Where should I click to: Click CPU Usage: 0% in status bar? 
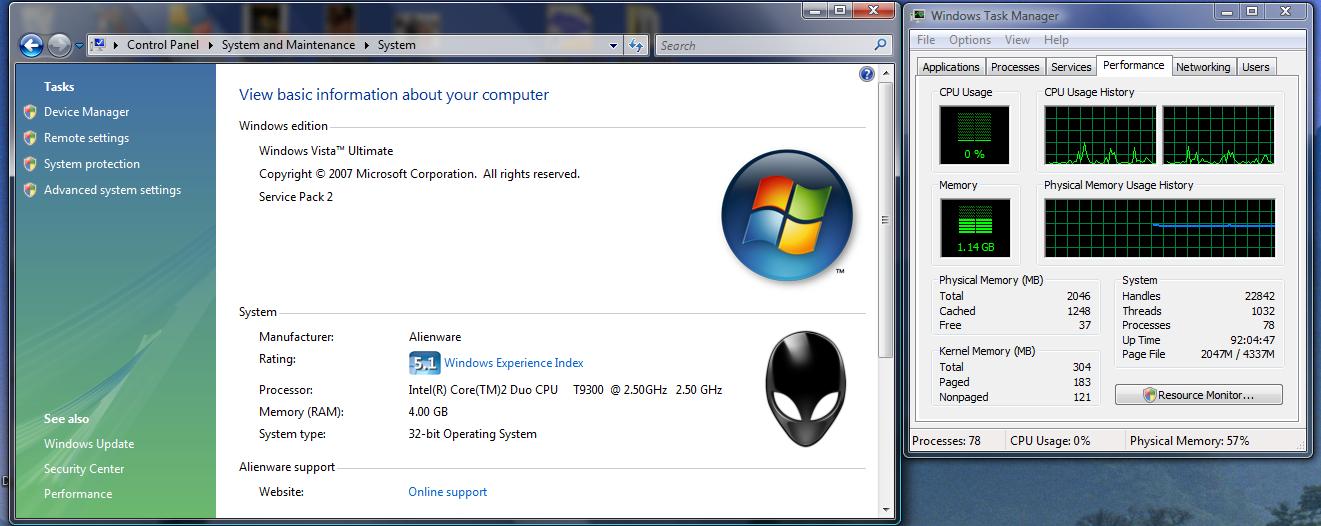pos(1050,441)
